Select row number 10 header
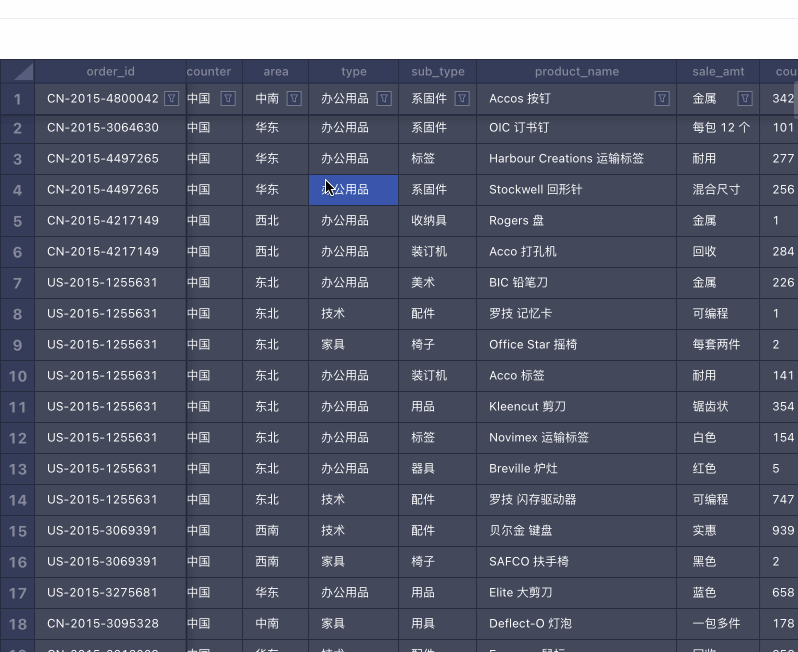The width and height of the screenshot is (798, 652). point(17,376)
